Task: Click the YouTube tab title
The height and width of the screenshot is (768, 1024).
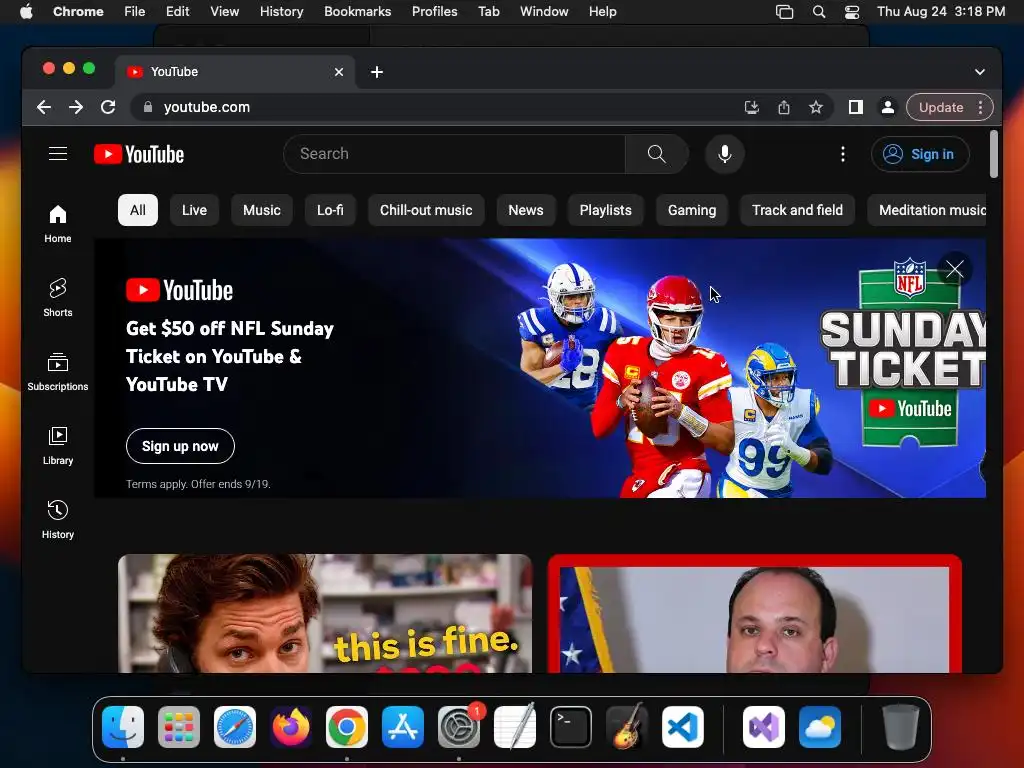Action: click(174, 72)
